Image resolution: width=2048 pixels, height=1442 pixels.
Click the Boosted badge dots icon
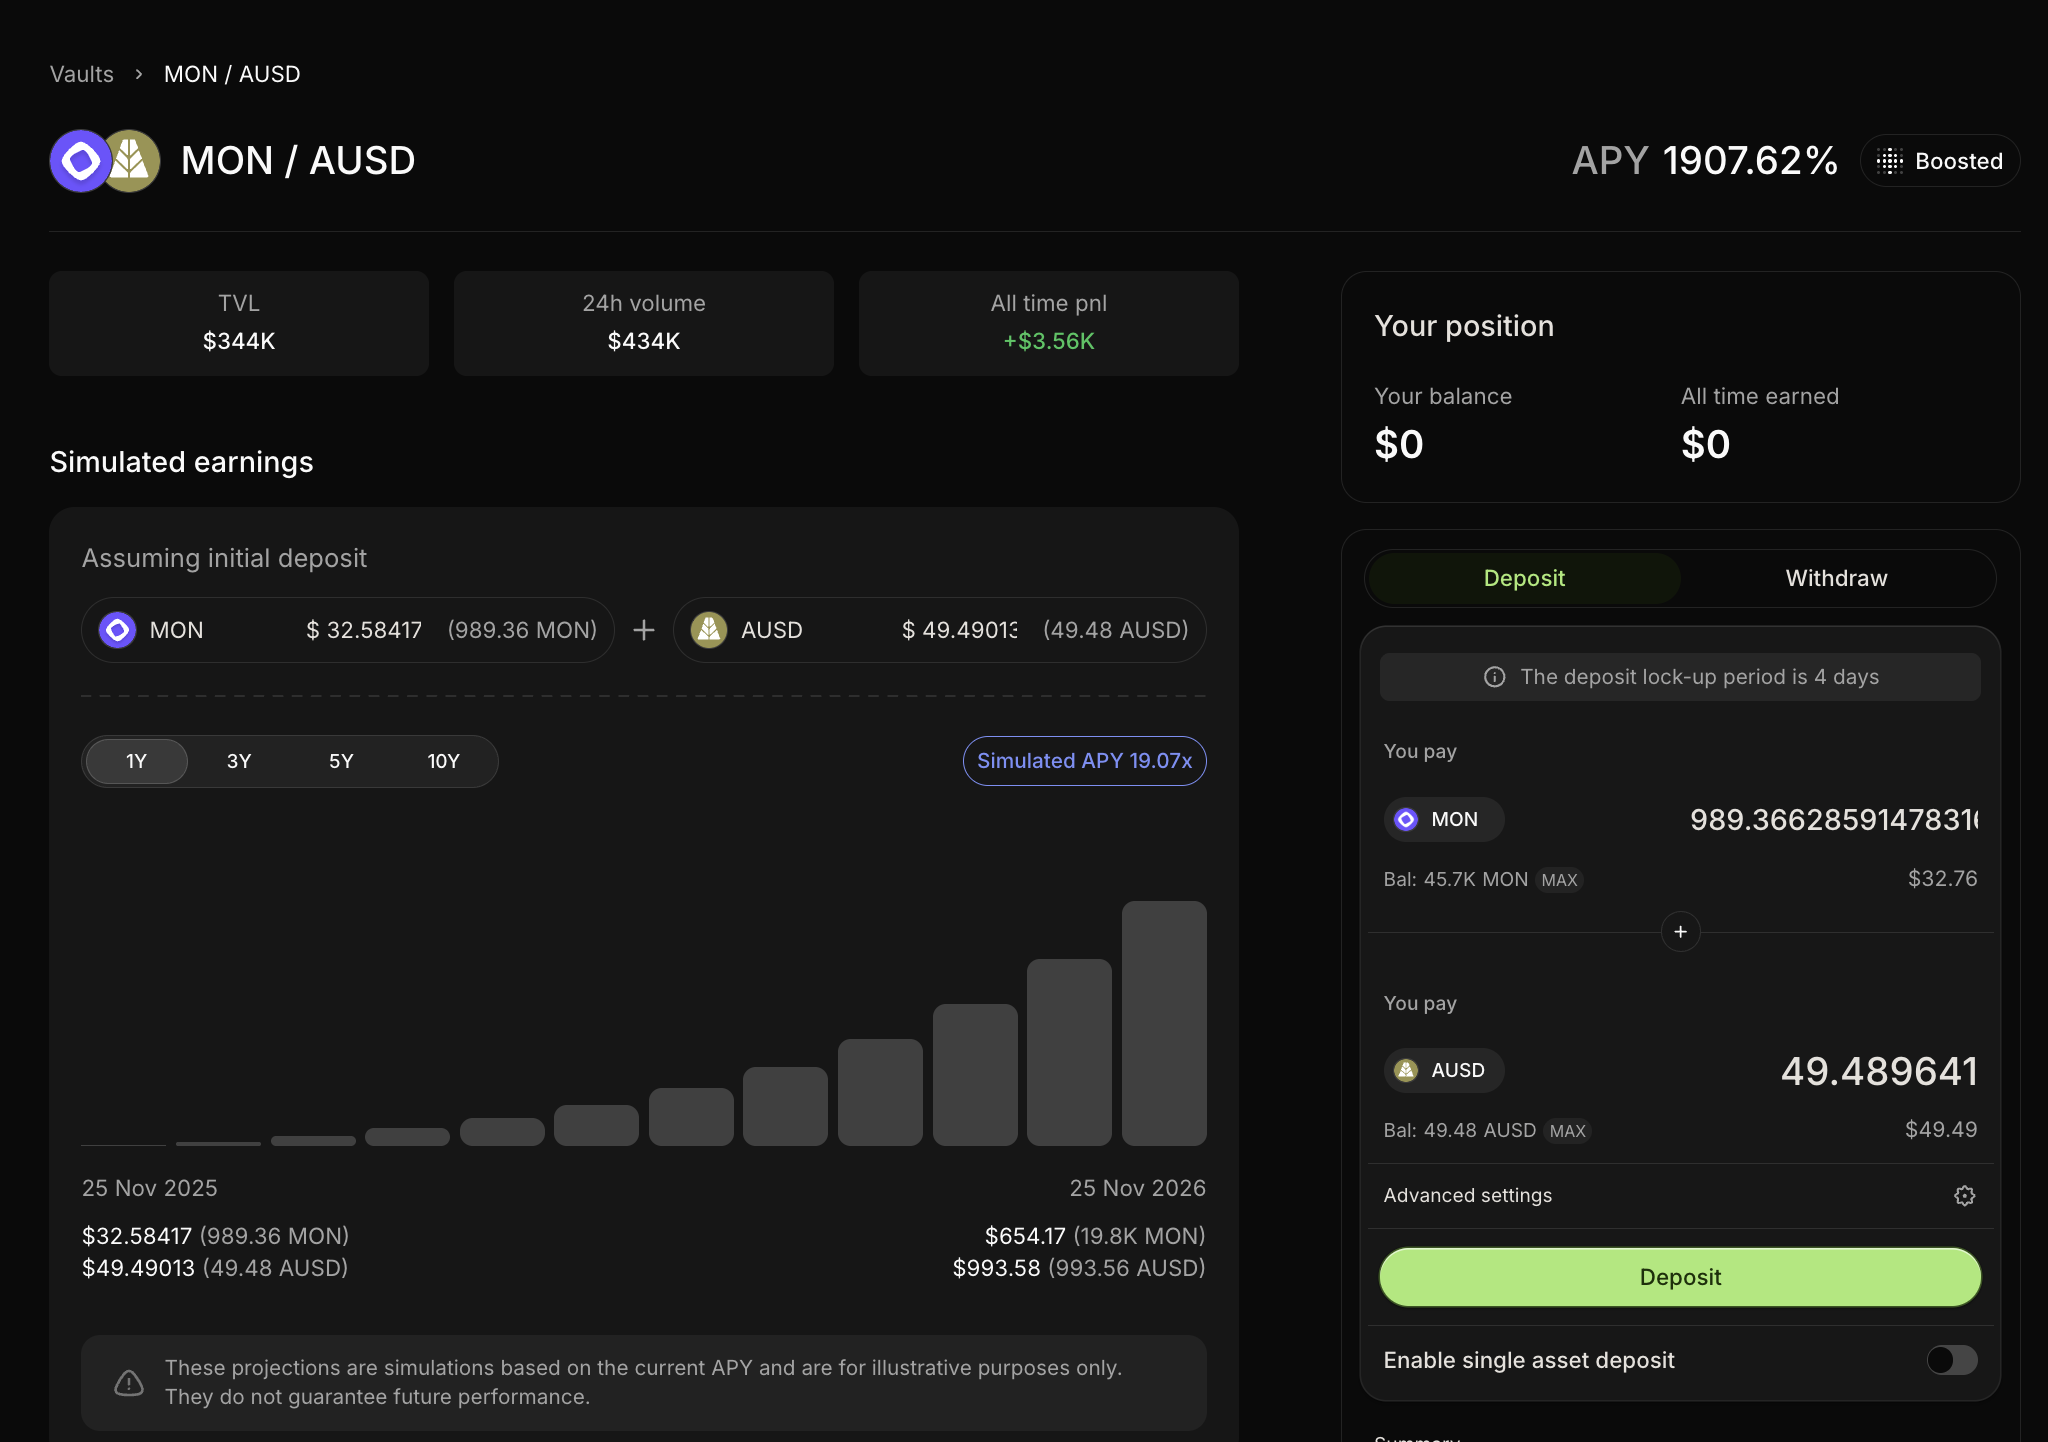pyautogui.click(x=1889, y=161)
